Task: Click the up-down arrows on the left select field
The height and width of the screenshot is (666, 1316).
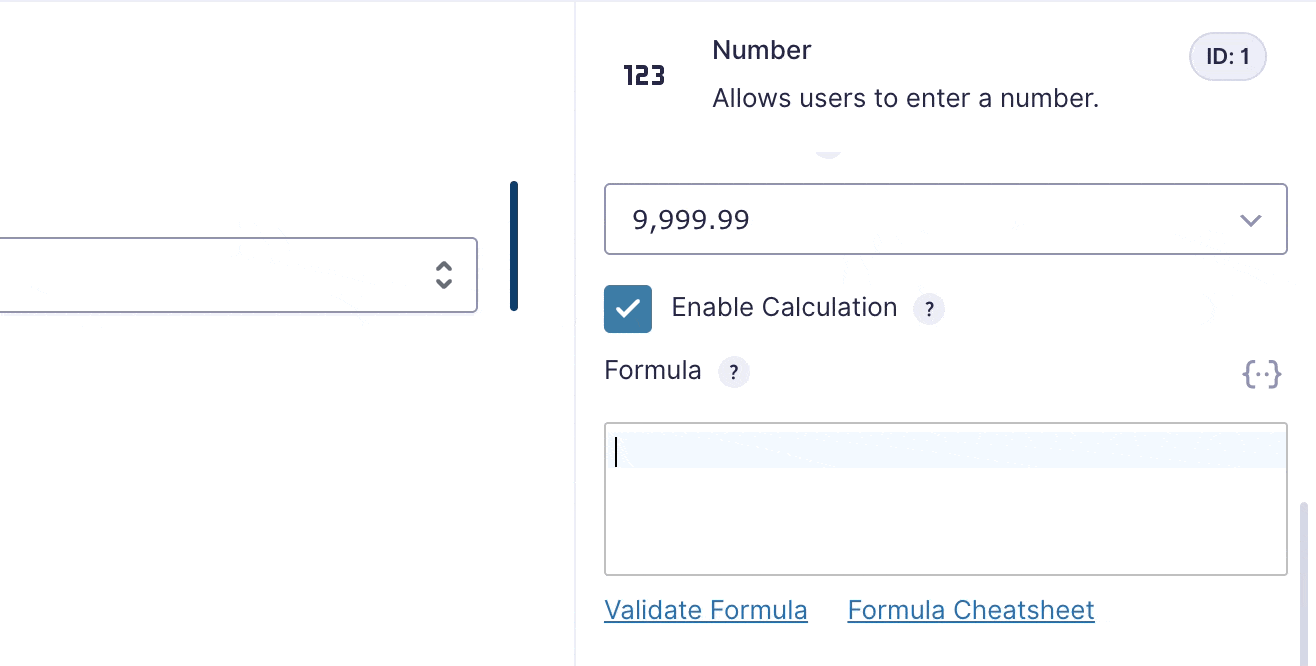Action: click(444, 275)
